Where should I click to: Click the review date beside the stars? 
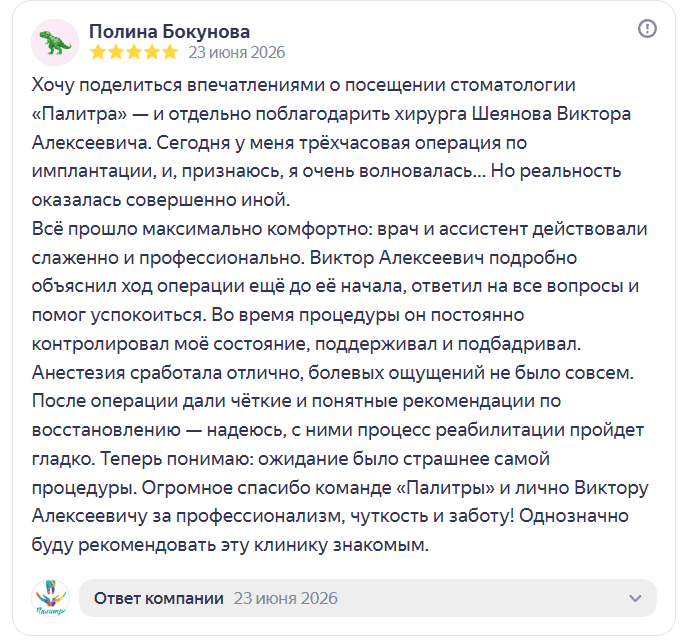[x=237, y=52]
